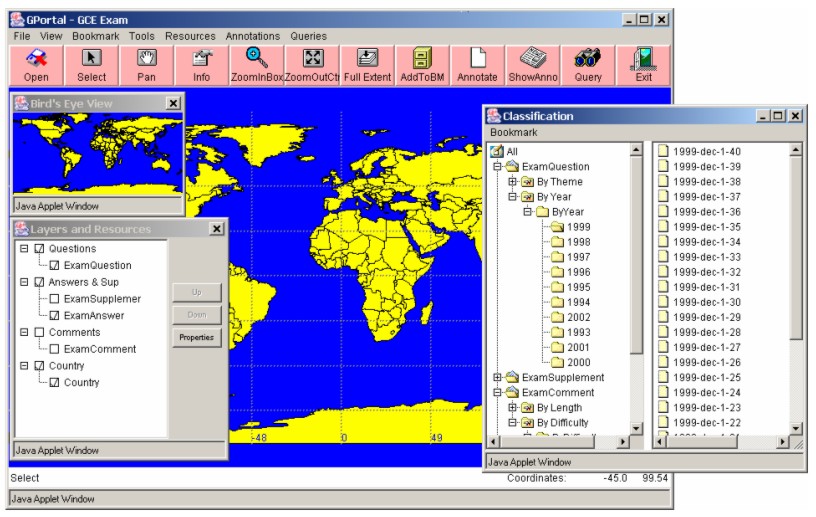Click the document list vertical scrollbar up arrow
Viewport: 816px width, 517px height.
click(x=796, y=150)
